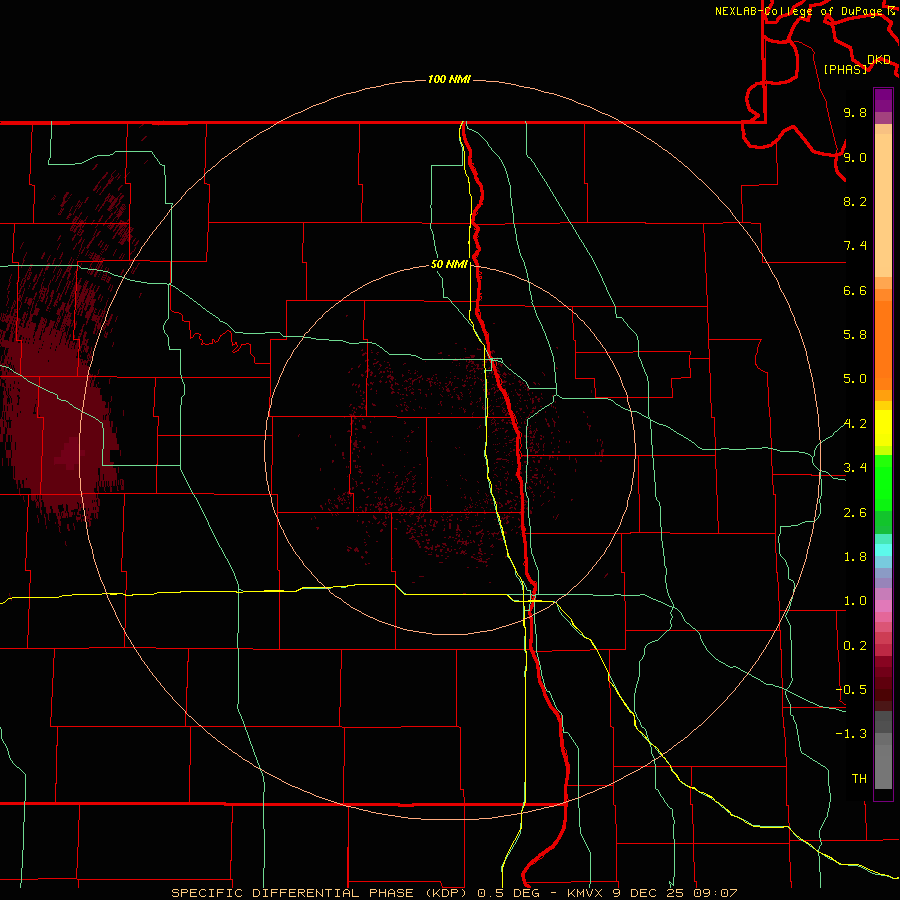This screenshot has width=900, height=900.
Task: Pick the bright green color bar segment
Action: [883, 482]
